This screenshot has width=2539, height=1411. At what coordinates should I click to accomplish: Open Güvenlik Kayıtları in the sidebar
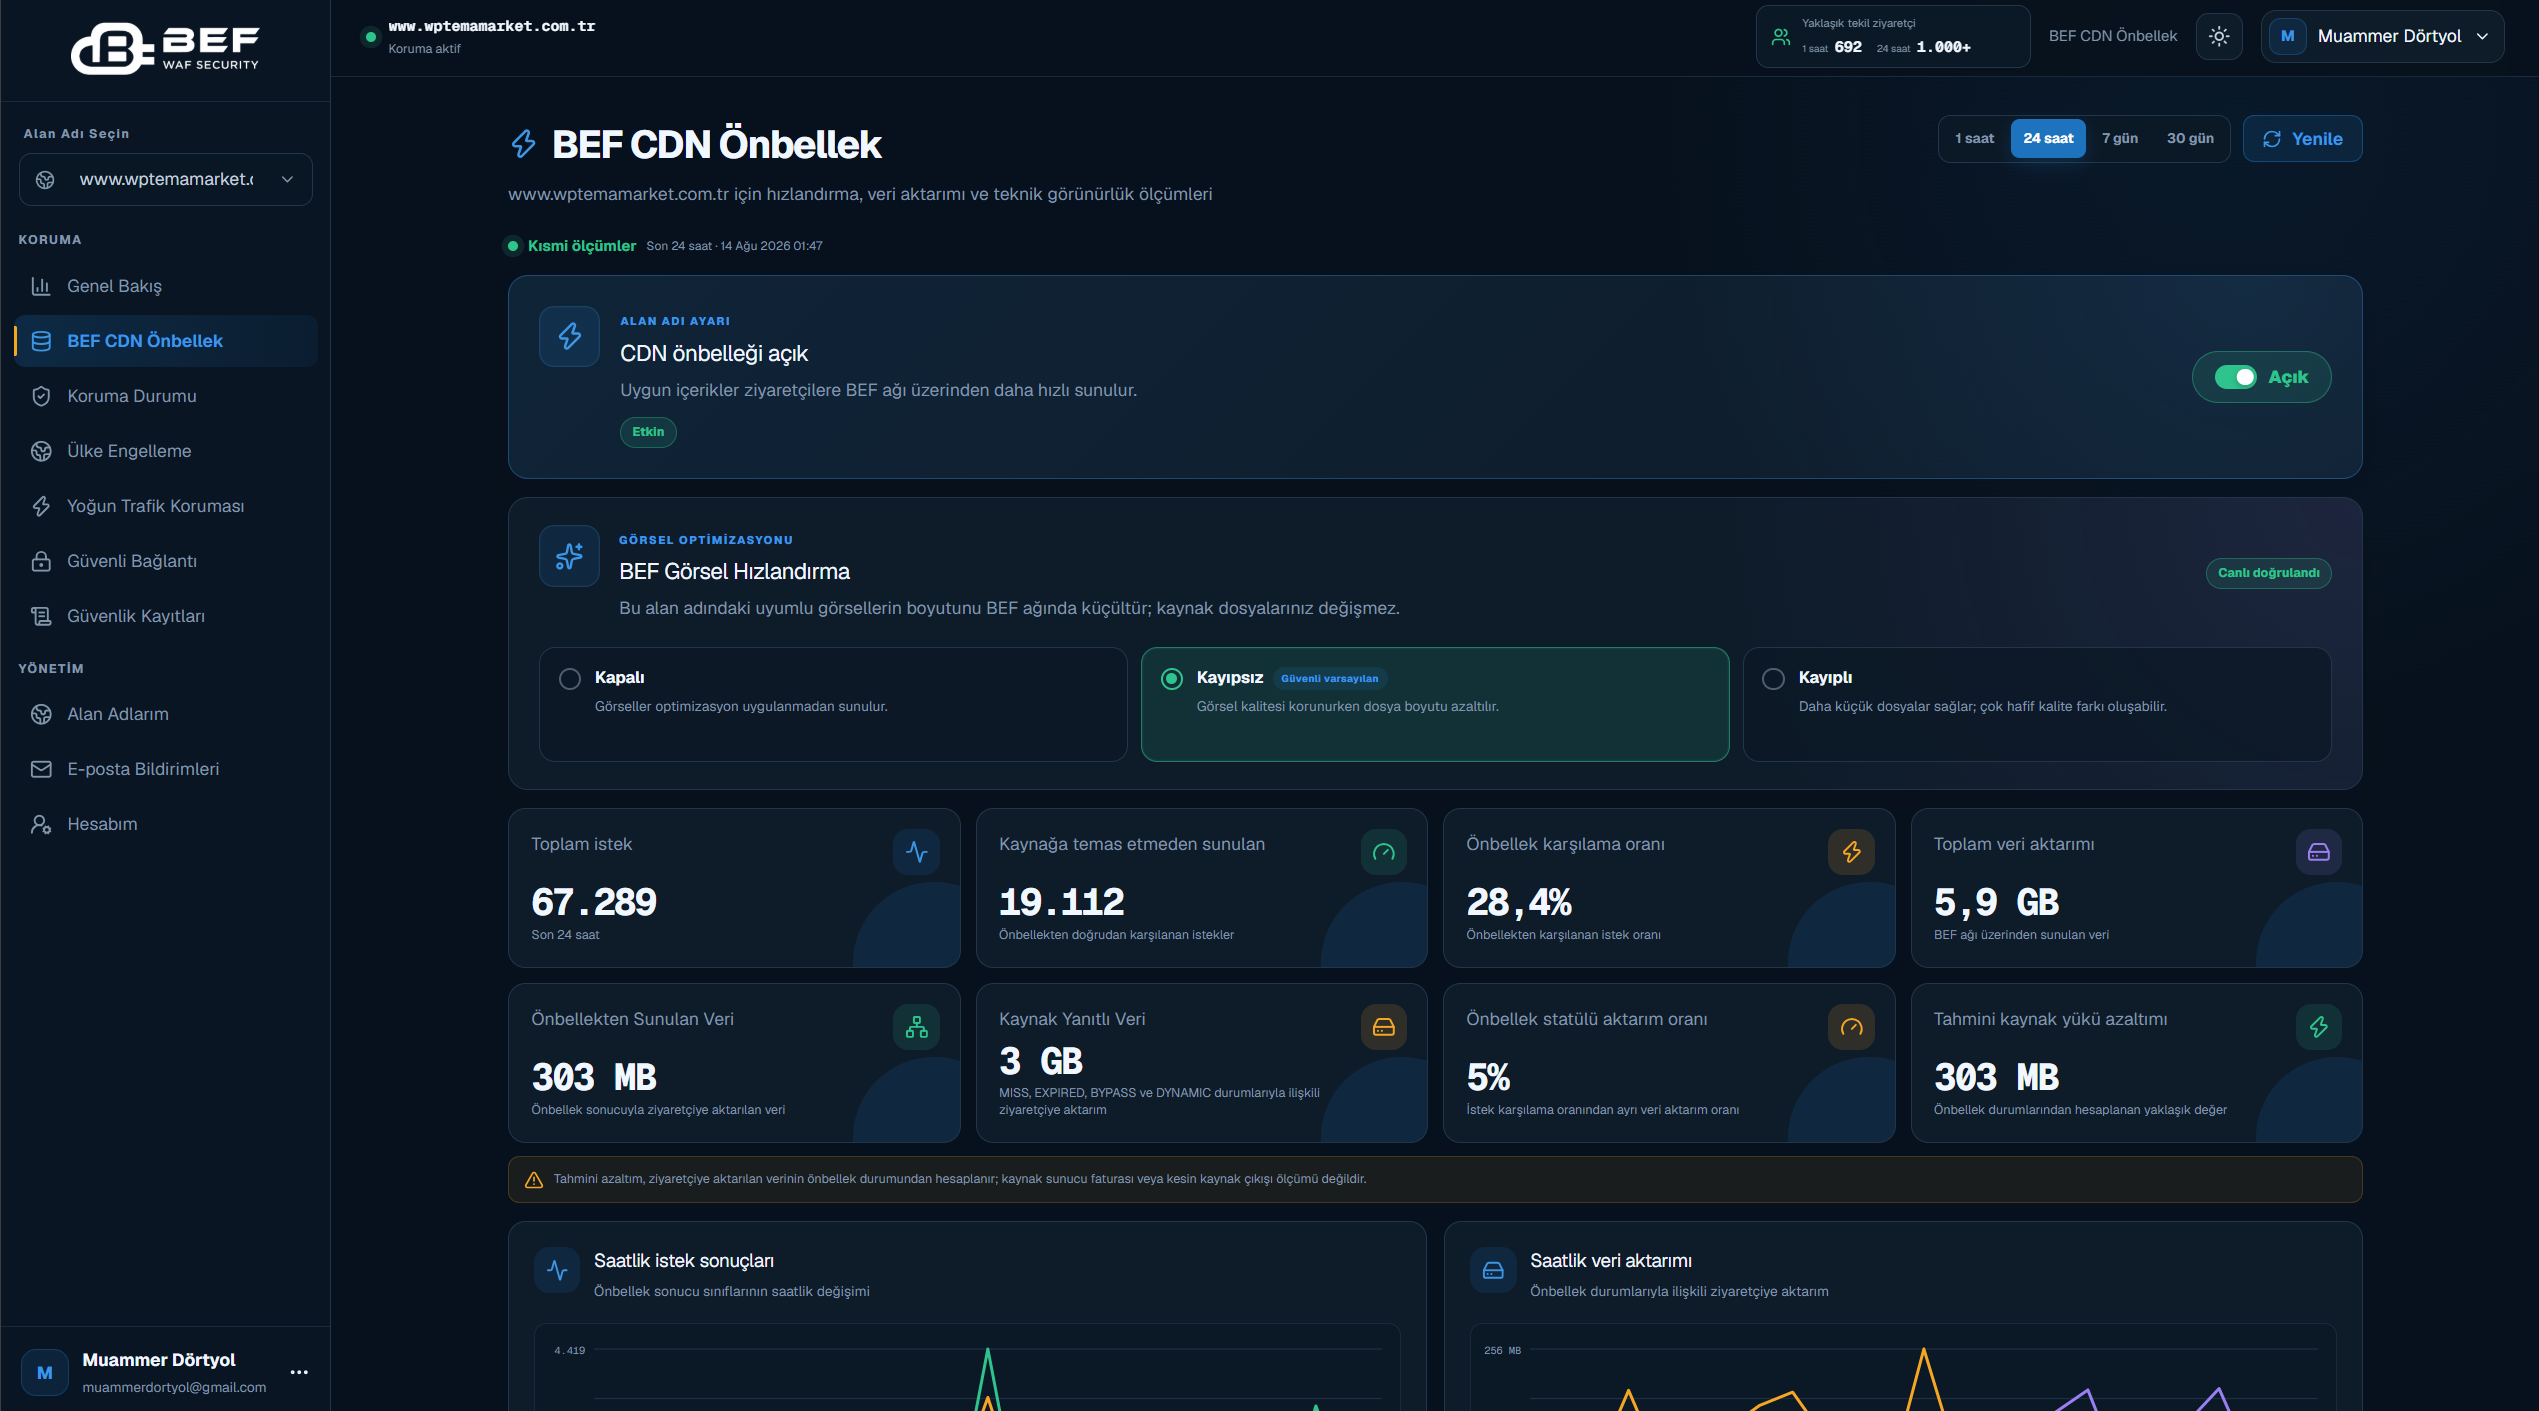click(166, 616)
